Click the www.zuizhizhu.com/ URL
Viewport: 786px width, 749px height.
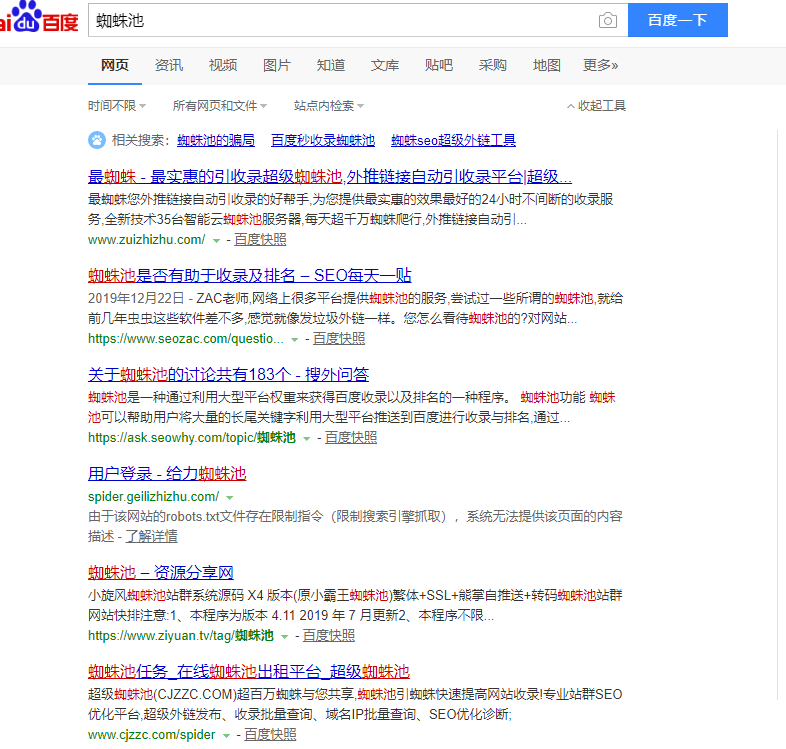(x=146, y=240)
